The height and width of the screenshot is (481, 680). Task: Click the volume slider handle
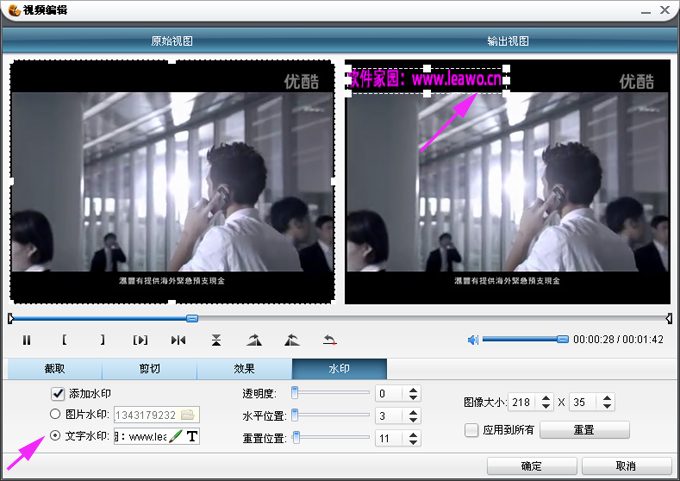(562, 339)
